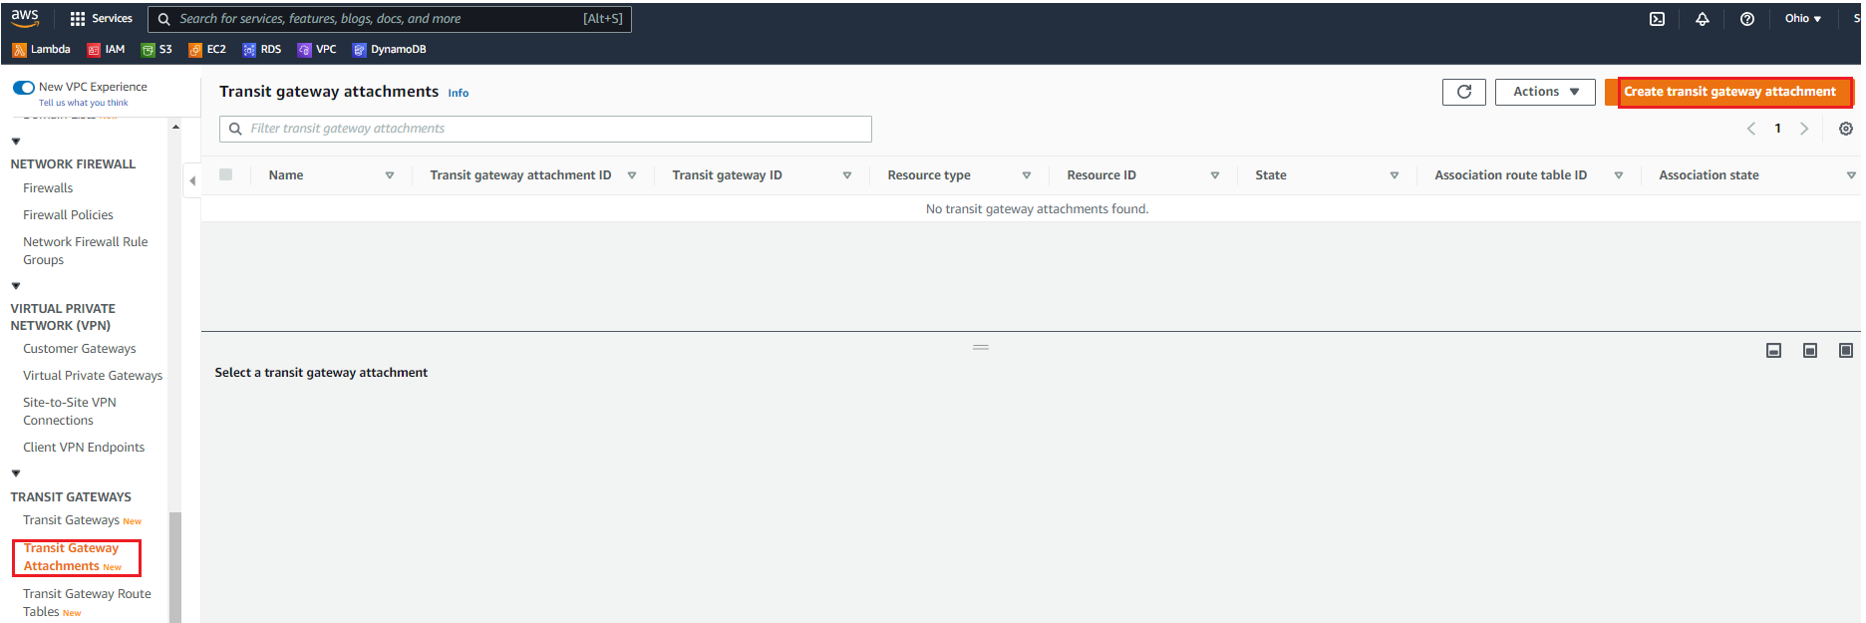
Task: Open the Info link beside the title
Action: click(458, 93)
